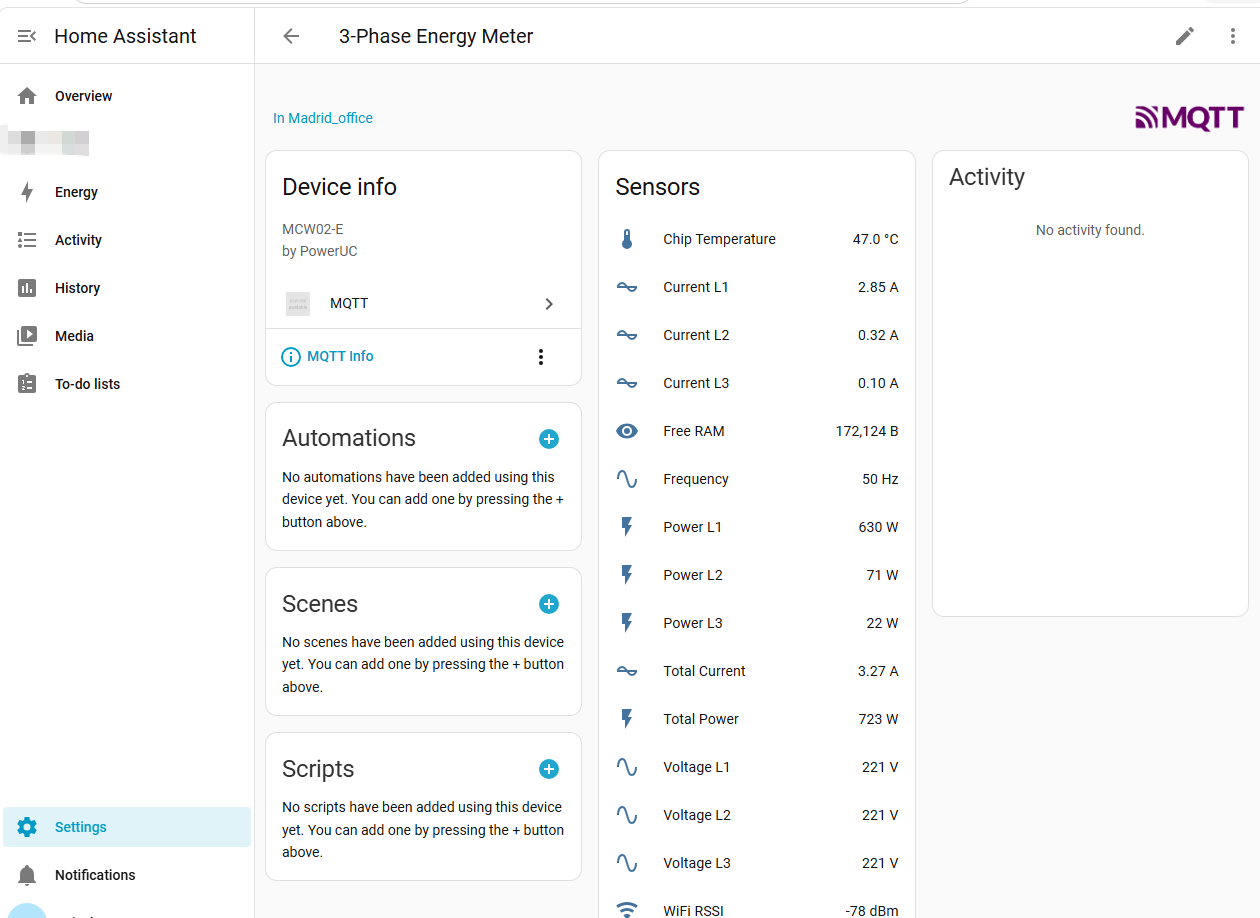Screen dimensions: 1260x918
Task: Click the History chart icon
Action: pyautogui.click(x=27, y=288)
